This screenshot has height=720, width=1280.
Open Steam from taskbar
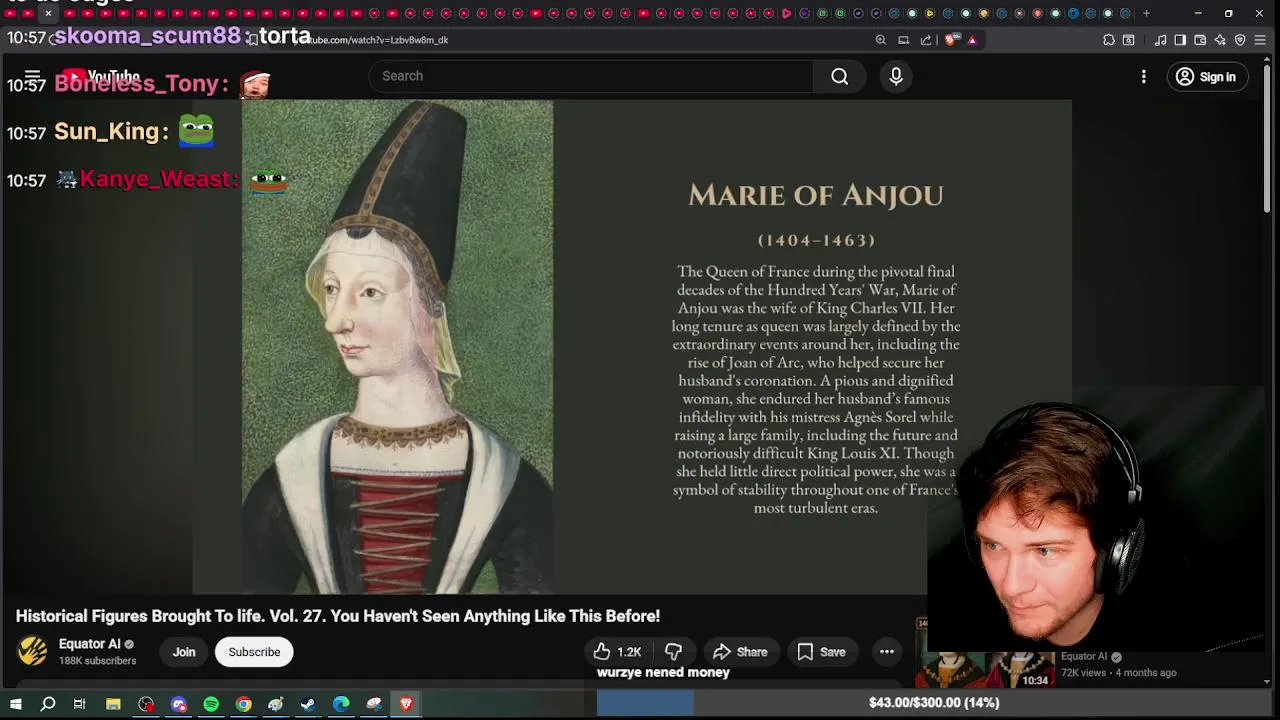tap(308, 704)
